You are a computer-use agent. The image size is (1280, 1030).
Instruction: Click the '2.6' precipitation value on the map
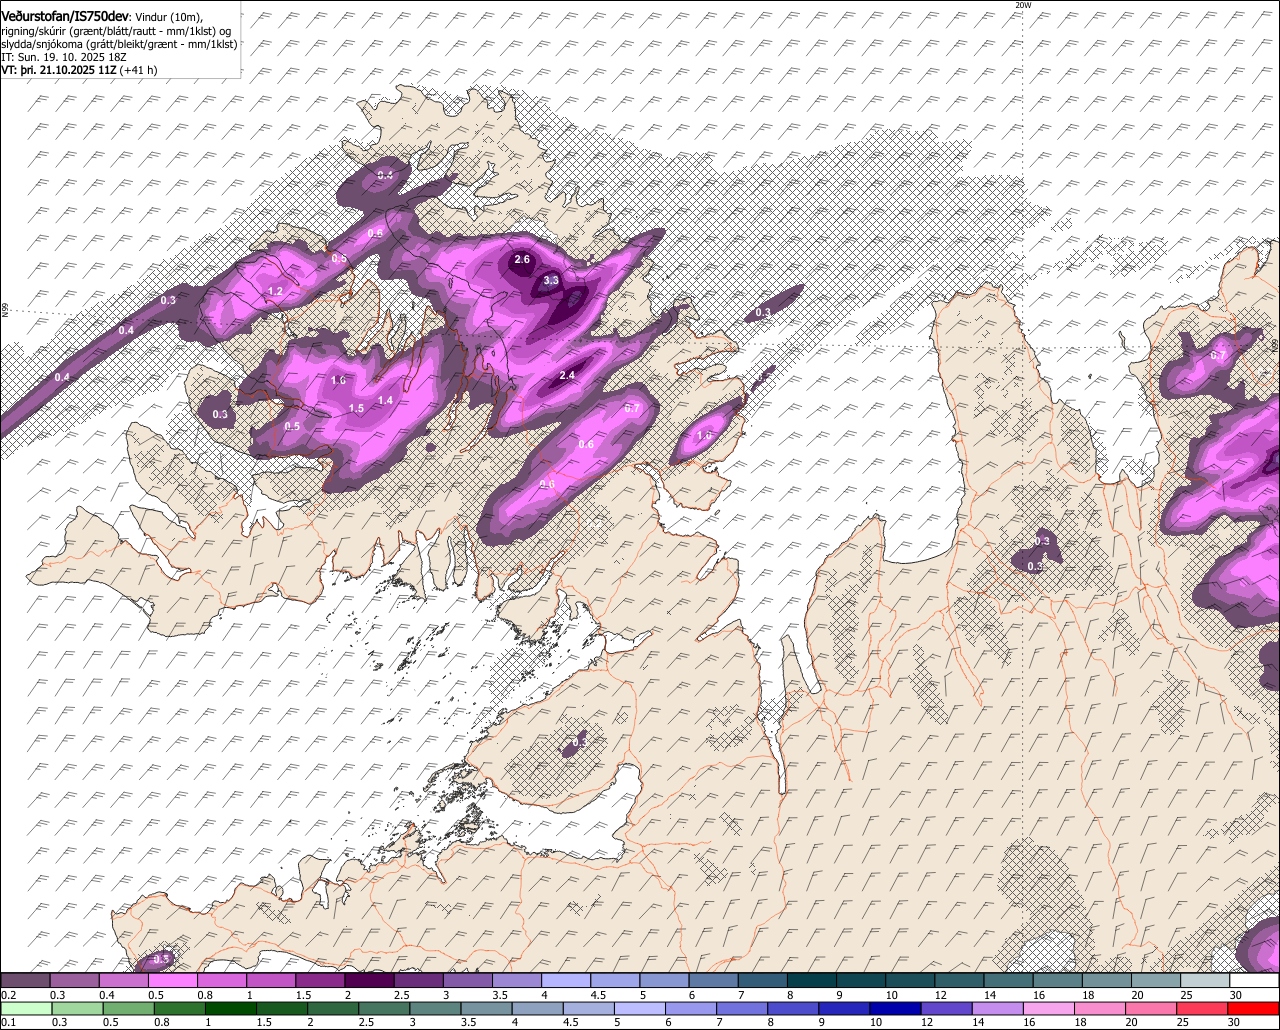coord(521,259)
